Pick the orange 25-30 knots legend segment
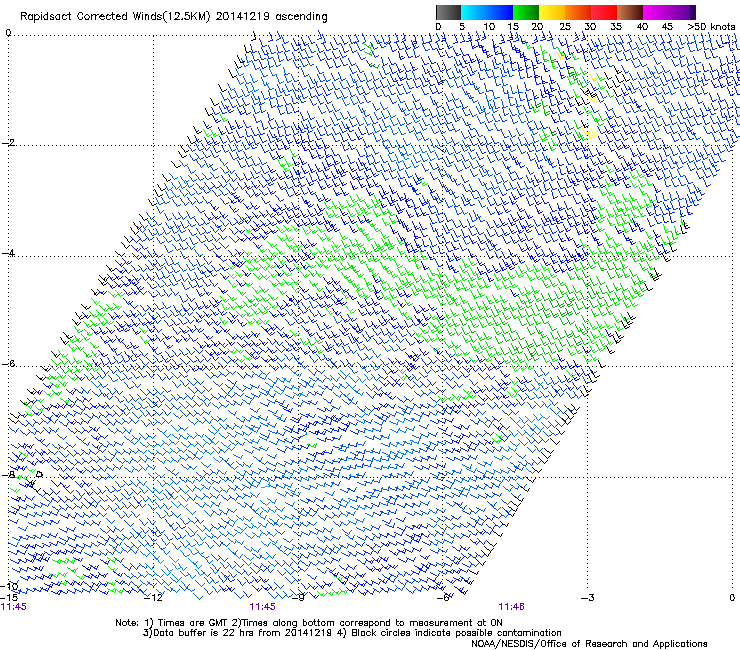The image size is (740, 650). pos(578,12)
